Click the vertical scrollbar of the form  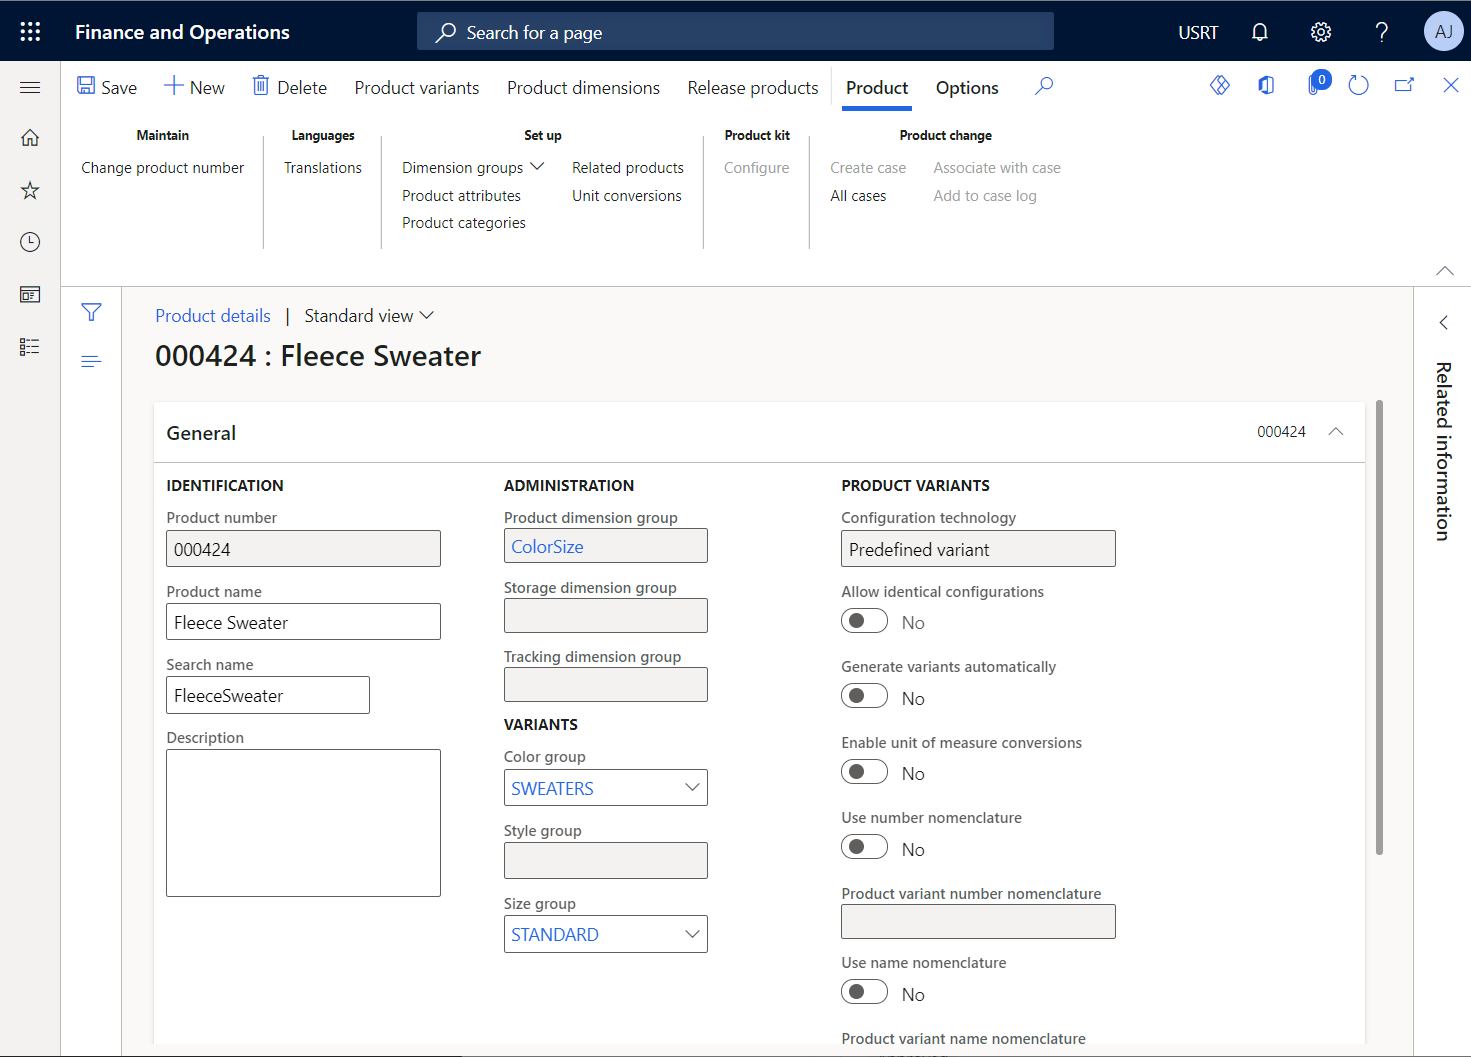coord(1380,628)
